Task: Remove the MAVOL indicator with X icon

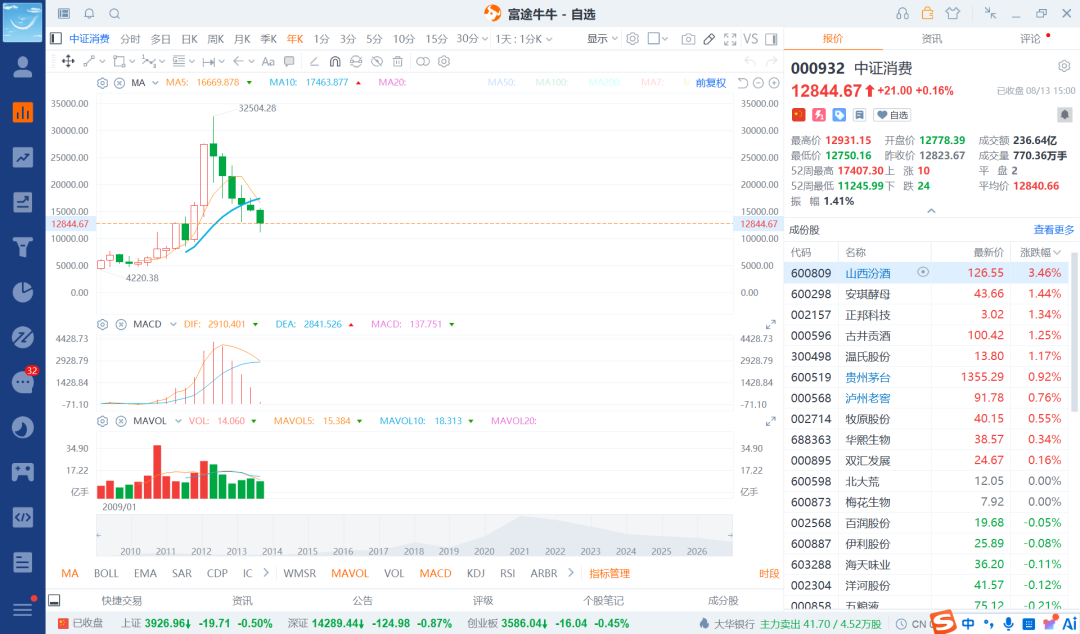Action: (x=121, y=421)
